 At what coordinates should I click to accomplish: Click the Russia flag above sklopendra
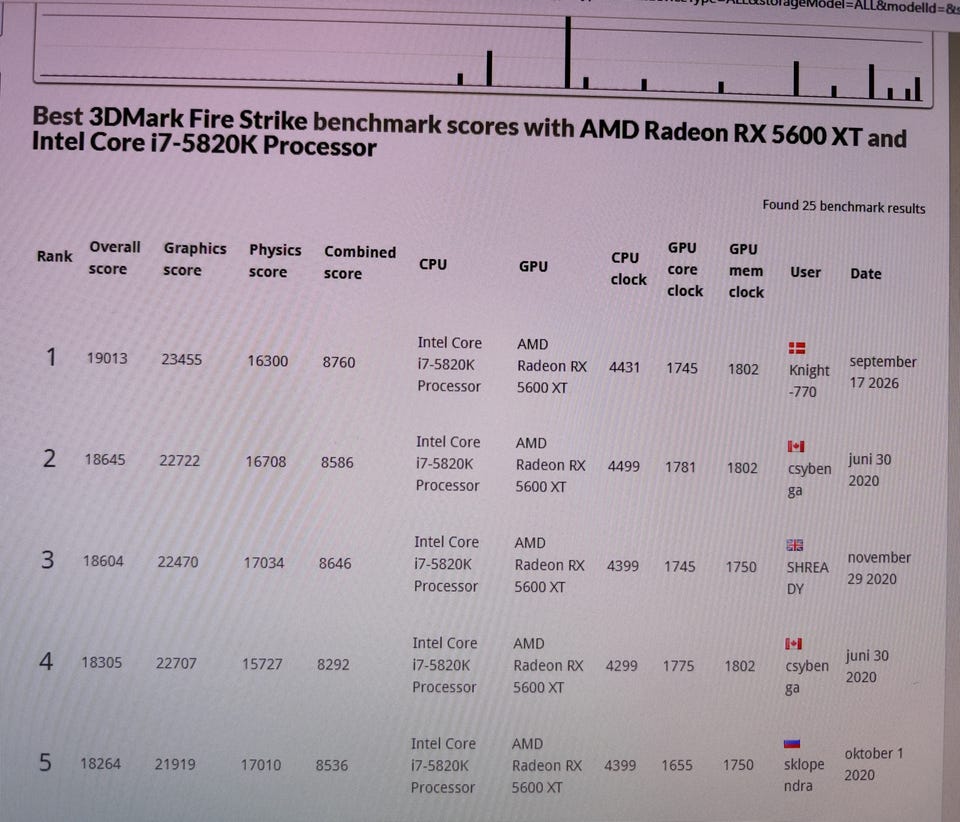(792, 744)
